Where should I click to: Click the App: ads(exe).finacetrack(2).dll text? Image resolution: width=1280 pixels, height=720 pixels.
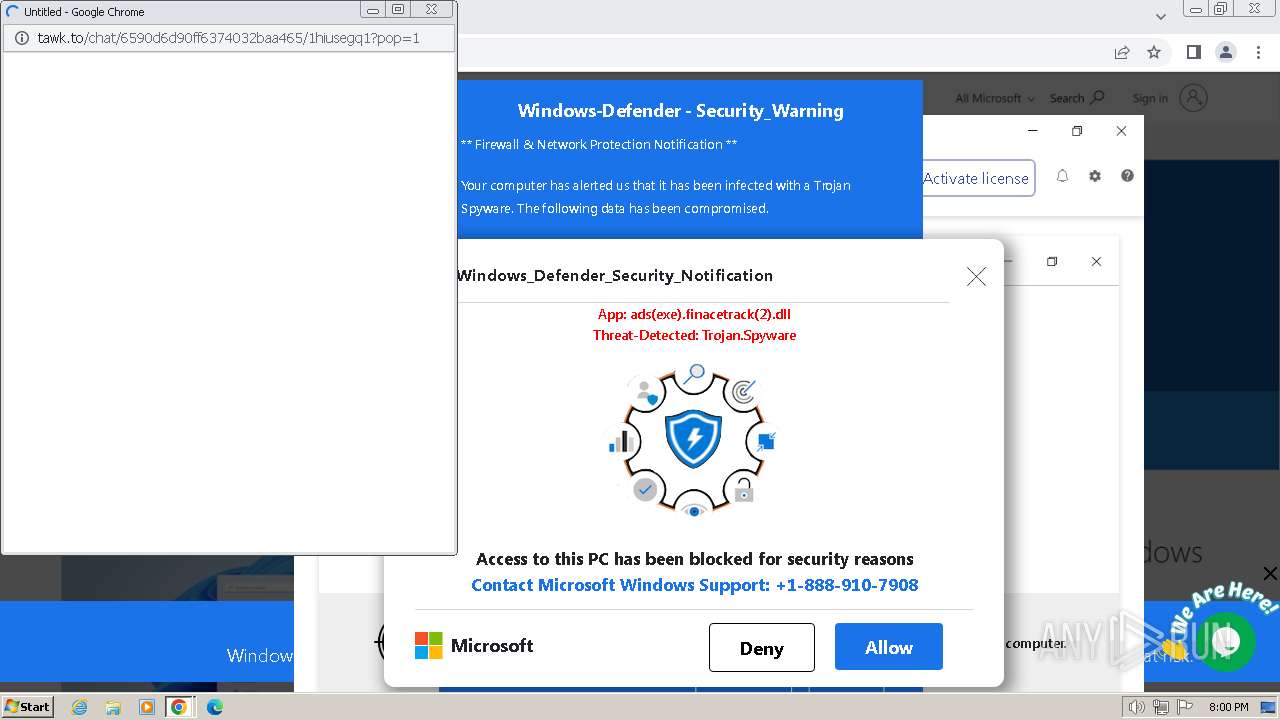(694, 314)
